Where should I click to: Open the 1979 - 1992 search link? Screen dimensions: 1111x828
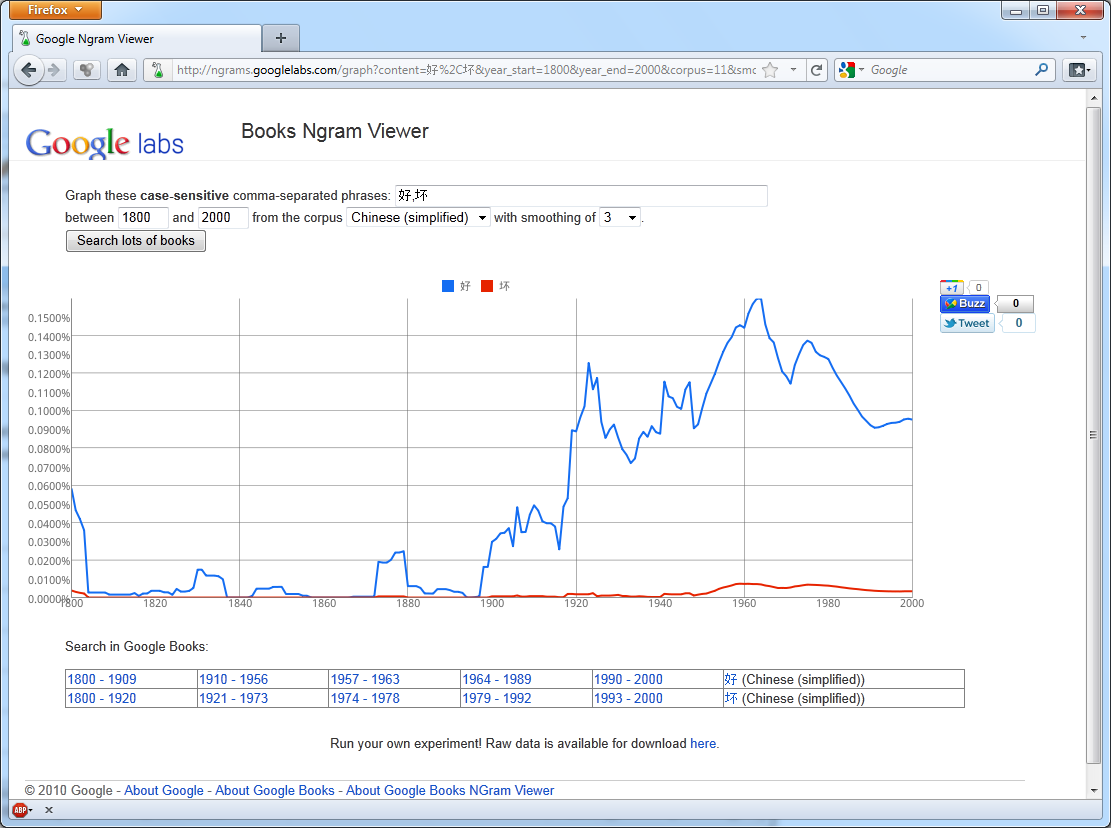point(497,698)
